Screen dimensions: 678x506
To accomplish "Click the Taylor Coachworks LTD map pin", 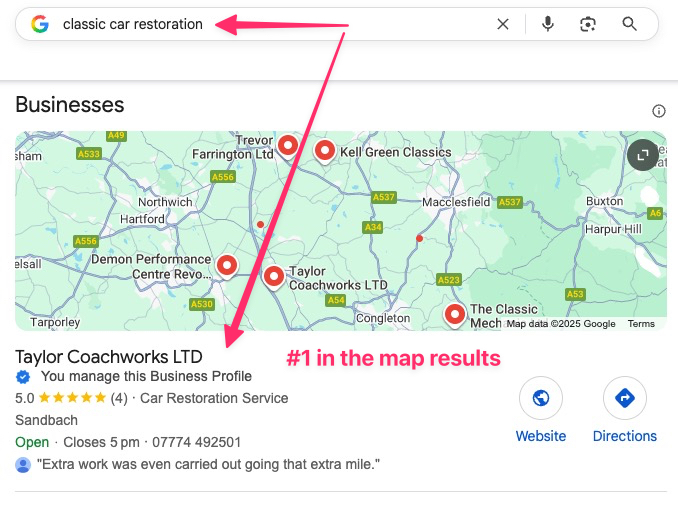I will [x=274, y=277].
